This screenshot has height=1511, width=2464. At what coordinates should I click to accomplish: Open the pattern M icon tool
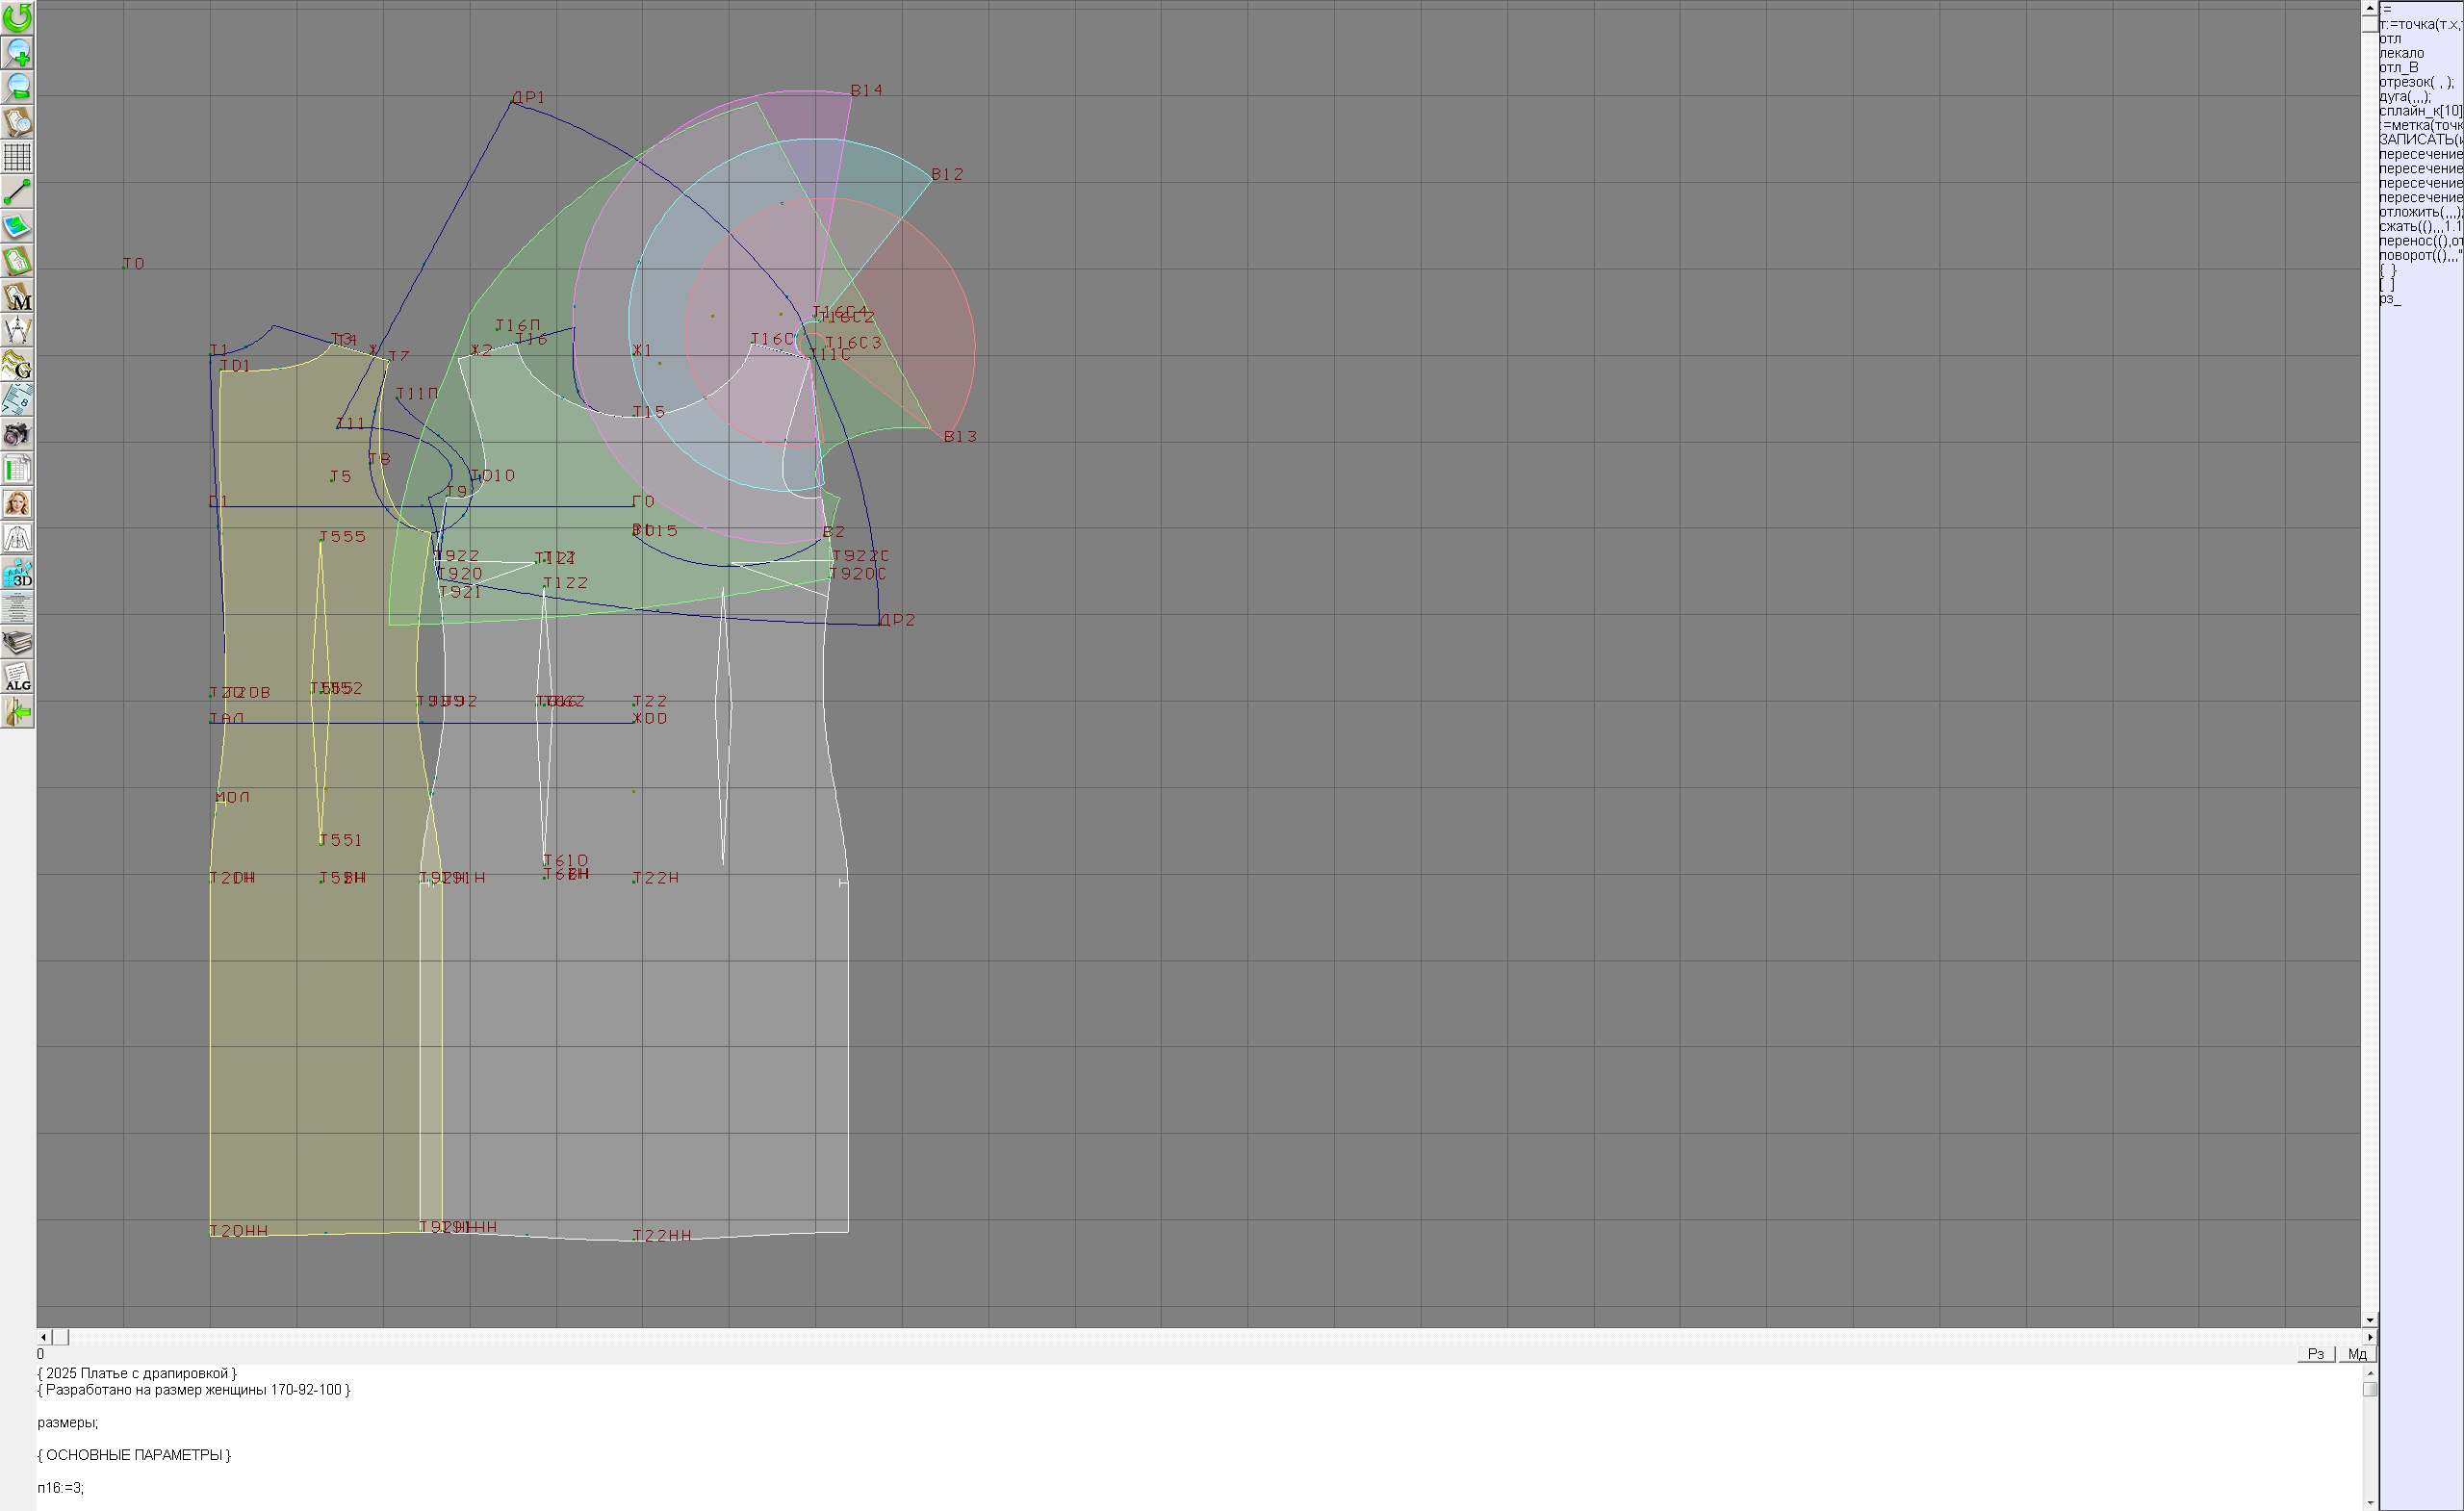click(x=17, y=296)
